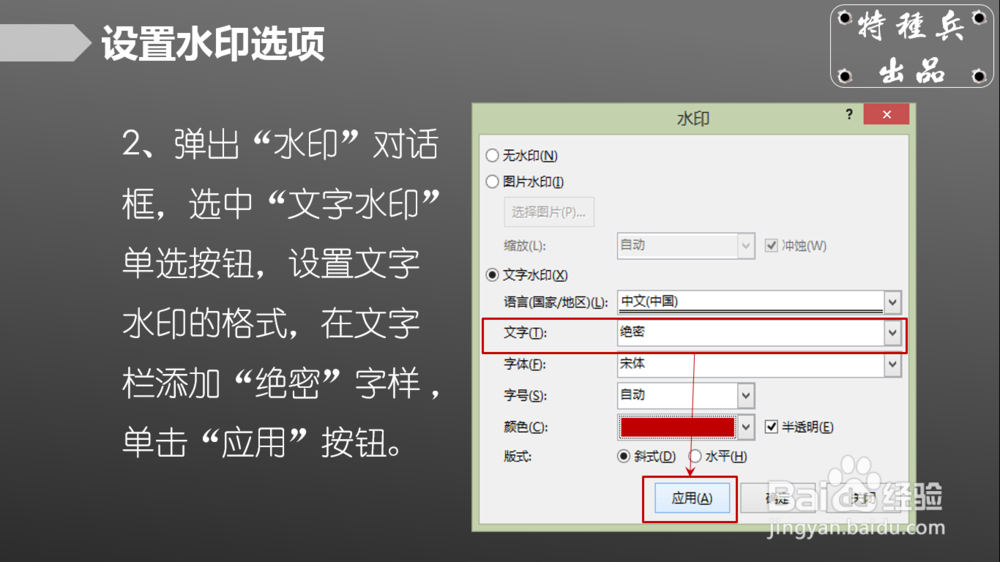Click the 确定 (OK) button

click(x=777, y=498)
